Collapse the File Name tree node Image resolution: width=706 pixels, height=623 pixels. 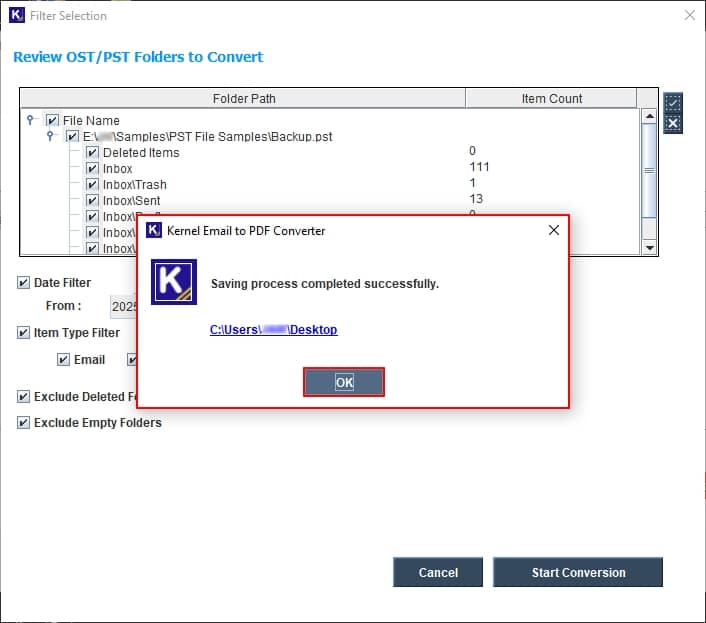coord(30,120)
